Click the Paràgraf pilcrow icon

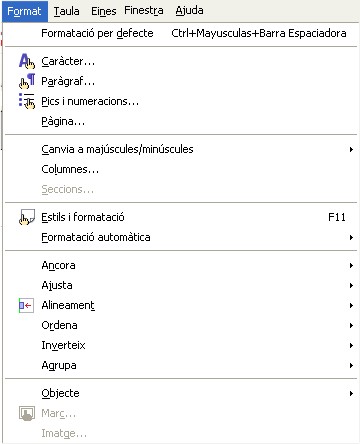pyautogui.click(x=27, y=81)
